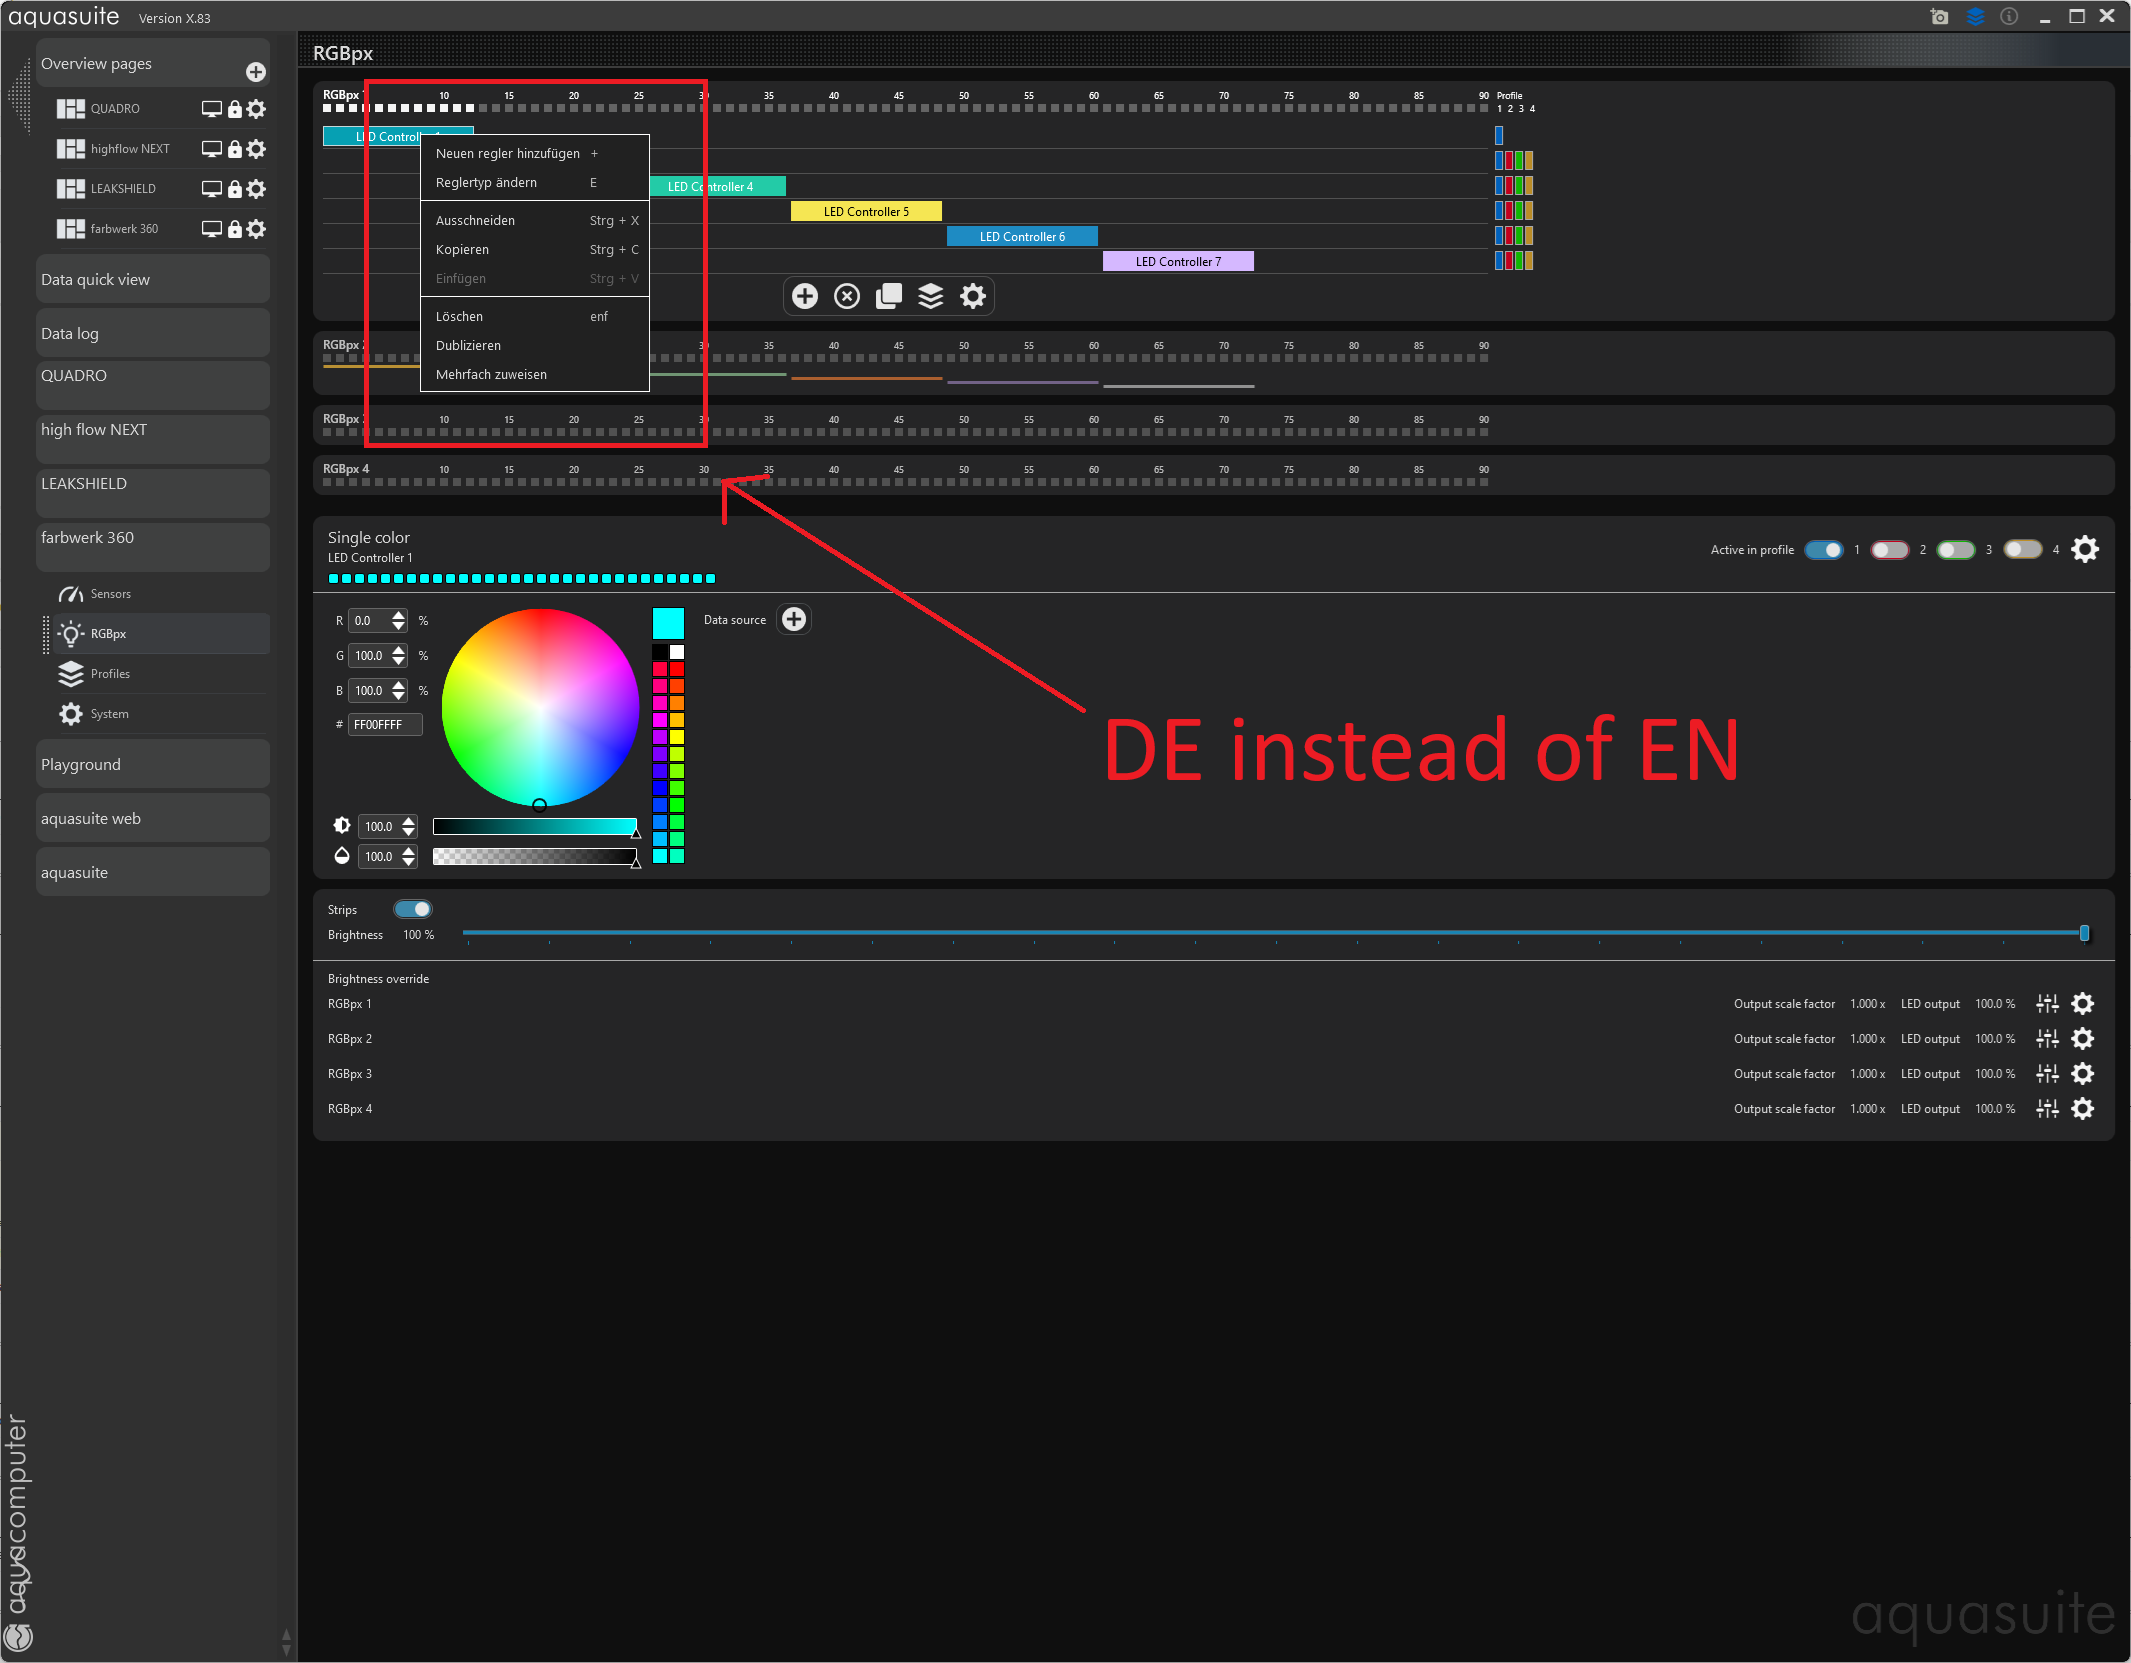The image size is (2131, 1663).
Task: Expand the Data quick view section
Action: point(152,280)
